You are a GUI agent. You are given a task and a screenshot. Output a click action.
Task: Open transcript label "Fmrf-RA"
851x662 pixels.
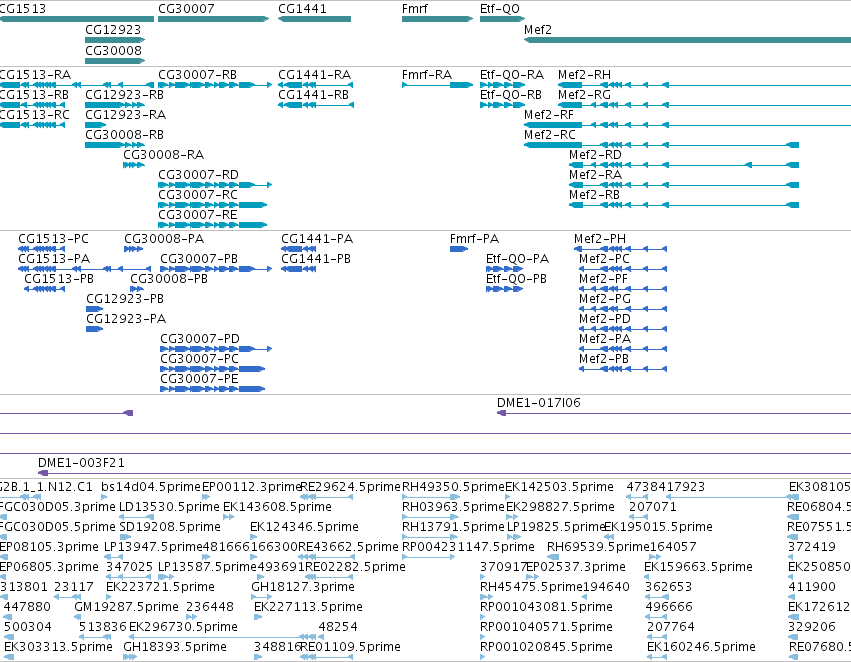click(427, 75)
